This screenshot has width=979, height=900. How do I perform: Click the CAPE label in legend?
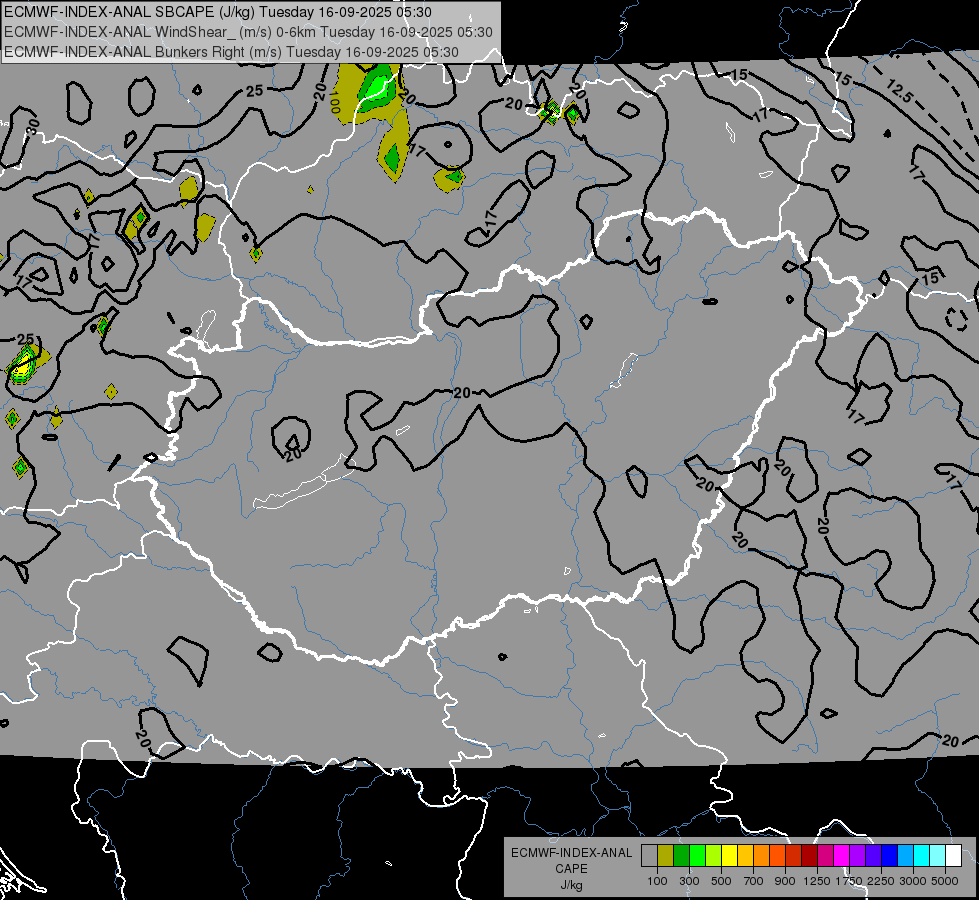tap(571, 869)
